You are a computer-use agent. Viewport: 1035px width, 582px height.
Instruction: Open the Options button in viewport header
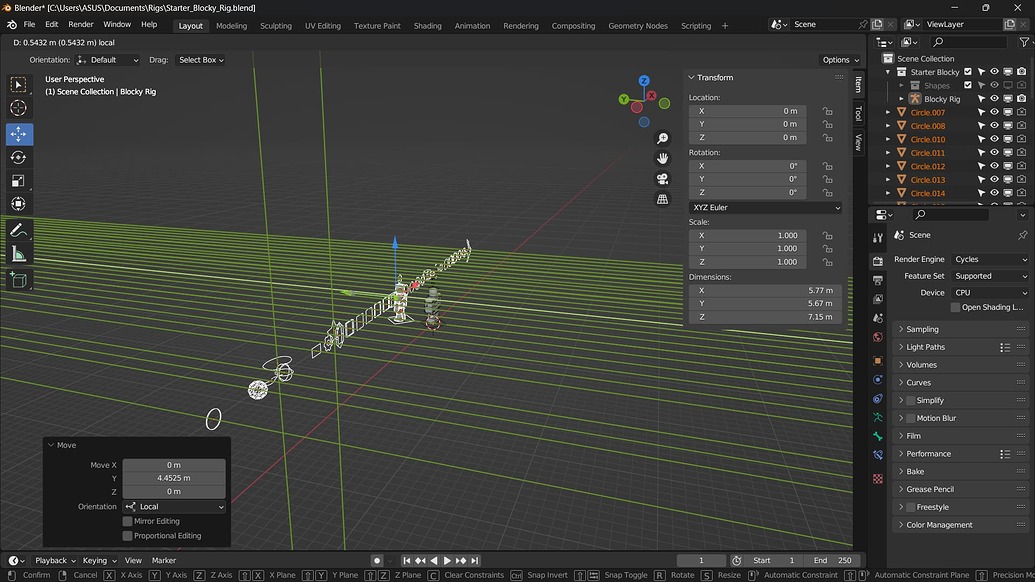(840, 60)
